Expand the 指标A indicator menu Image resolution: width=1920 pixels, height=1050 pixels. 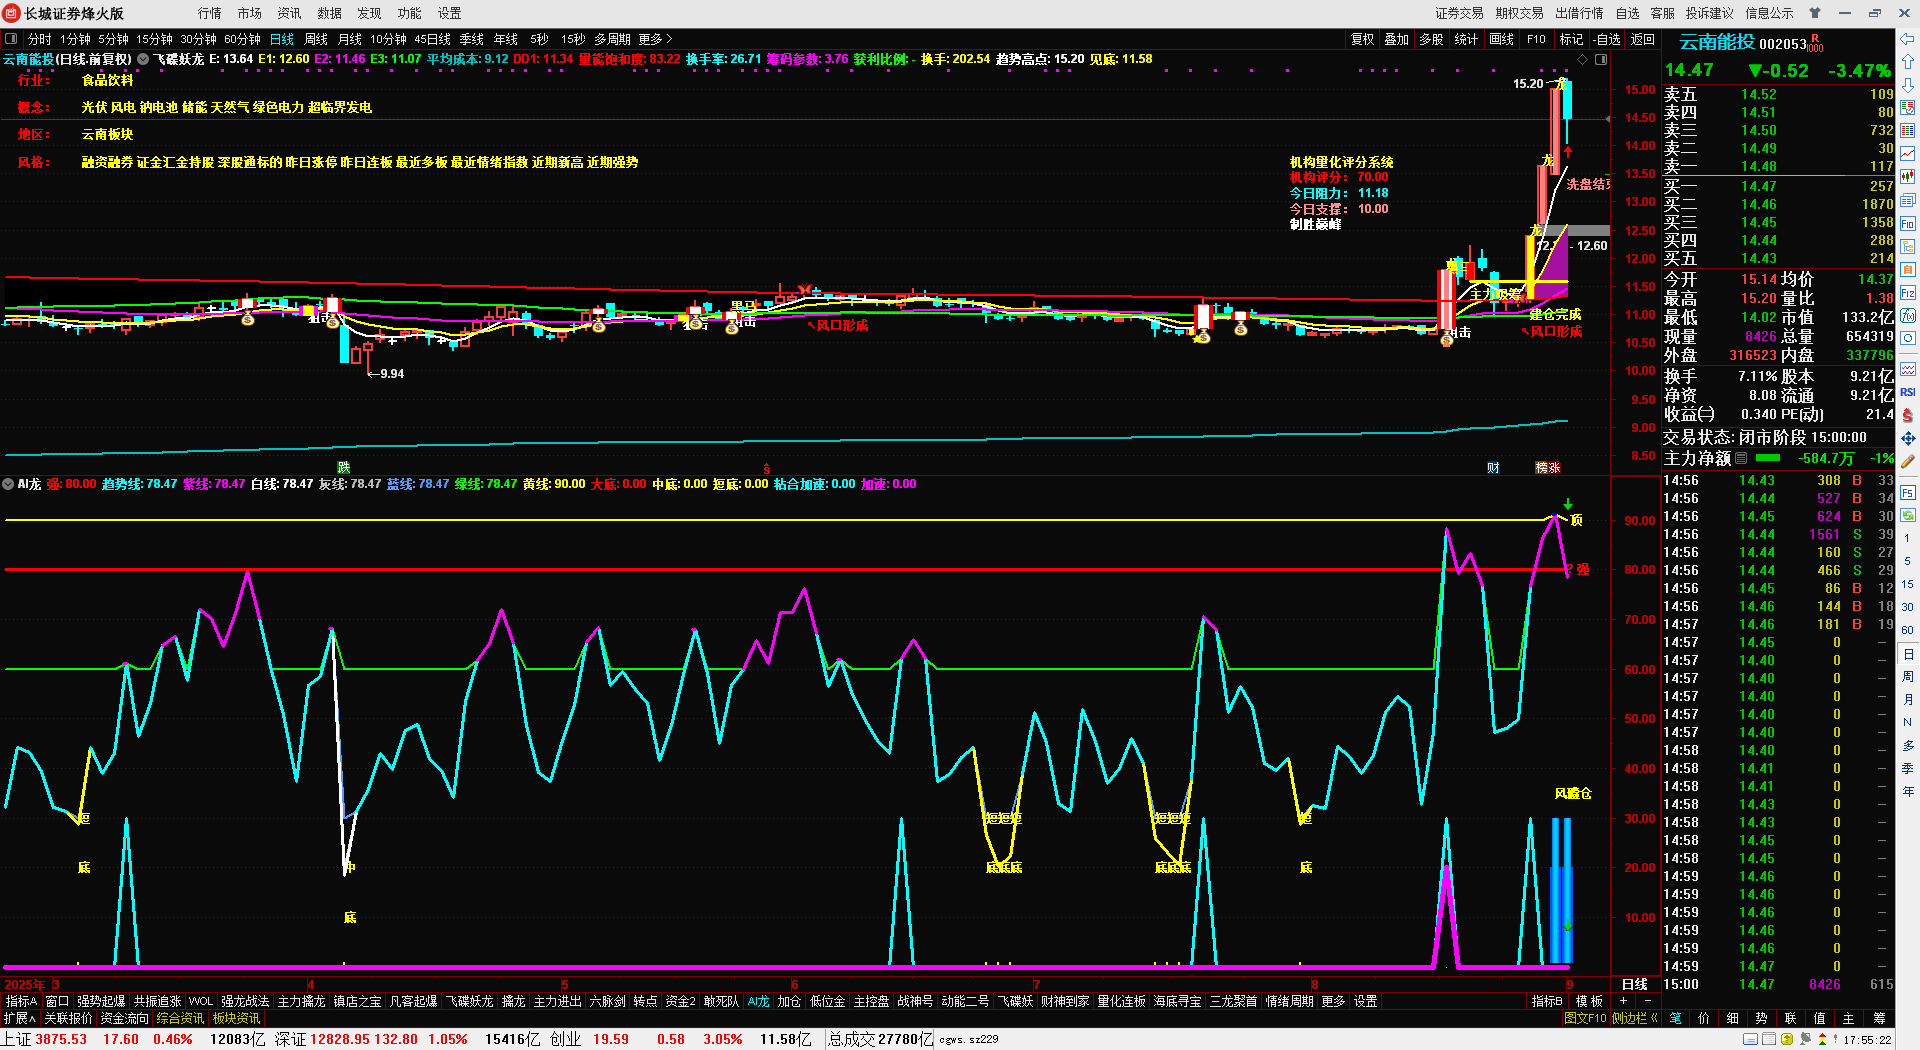(21, 1001)
